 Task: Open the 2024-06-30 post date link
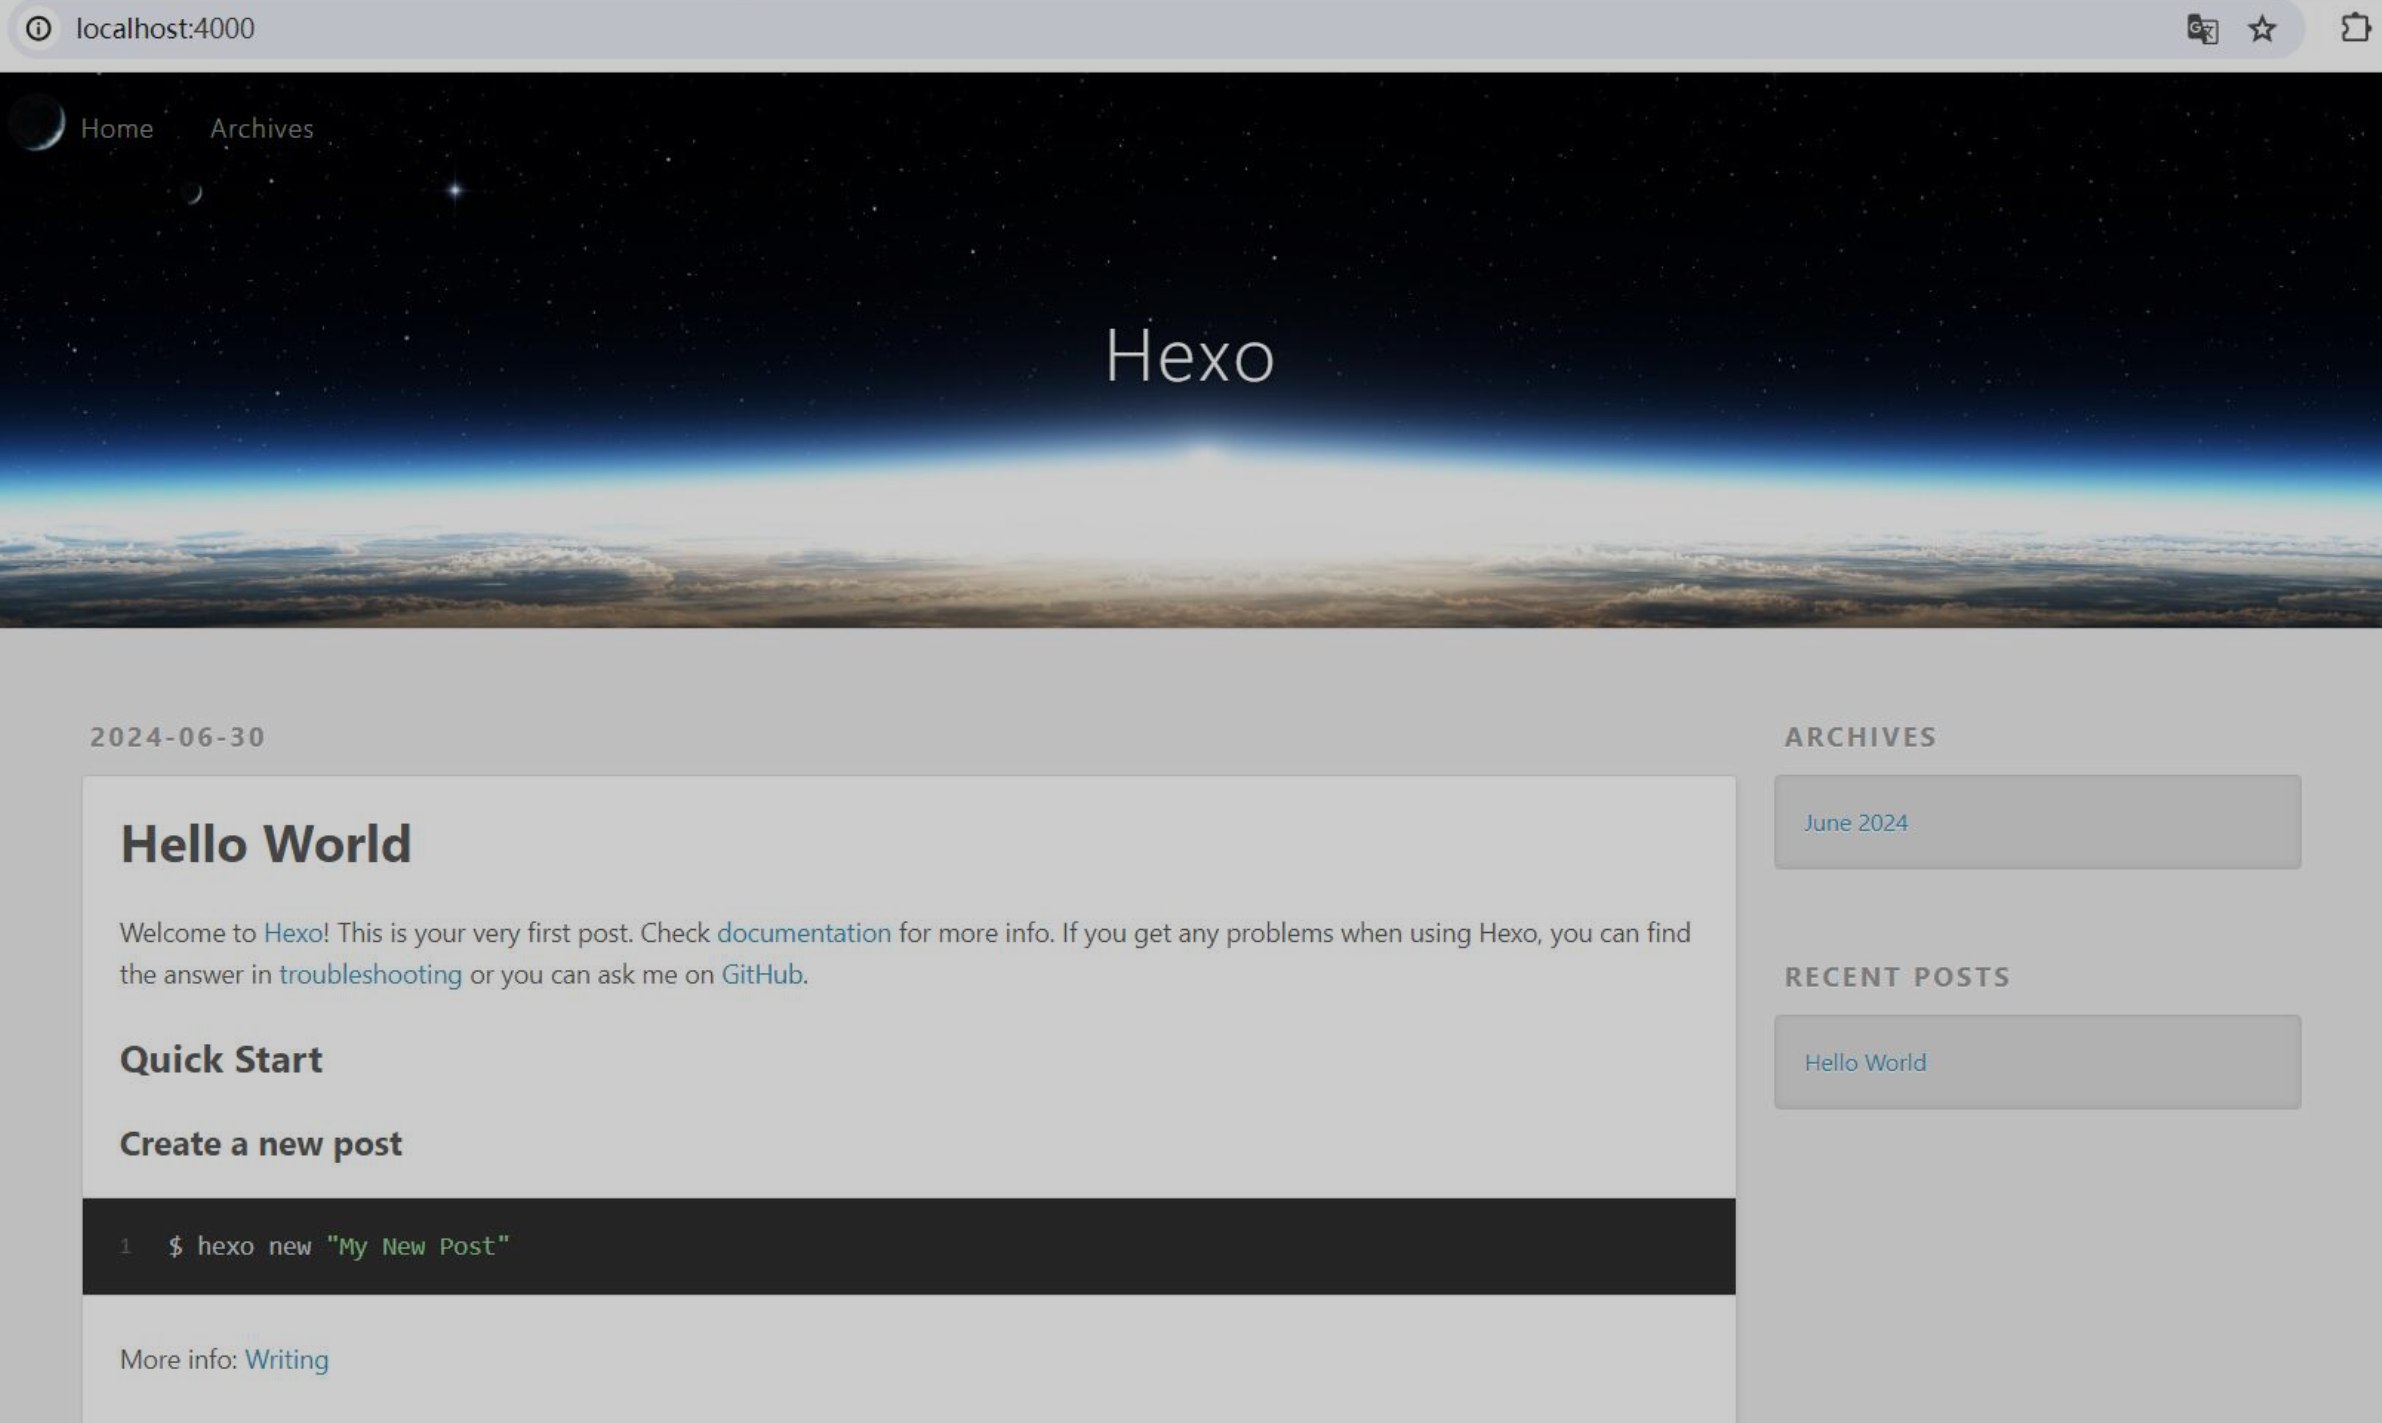pos(178,737)
